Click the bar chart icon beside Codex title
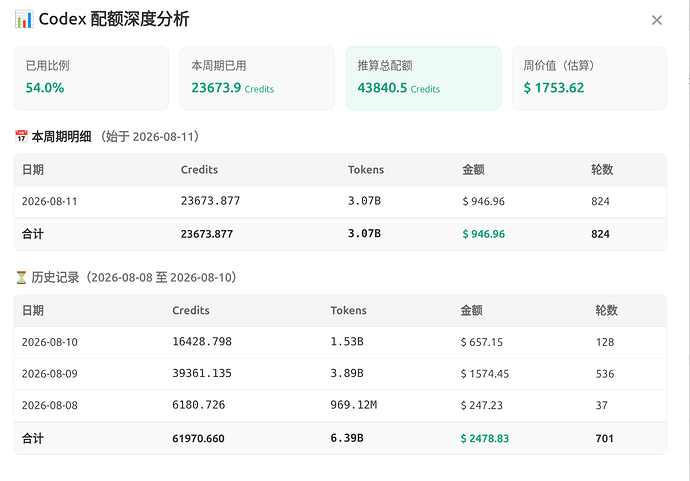The image size is (690, 481). pyautogui.click(x=24, y=19)
